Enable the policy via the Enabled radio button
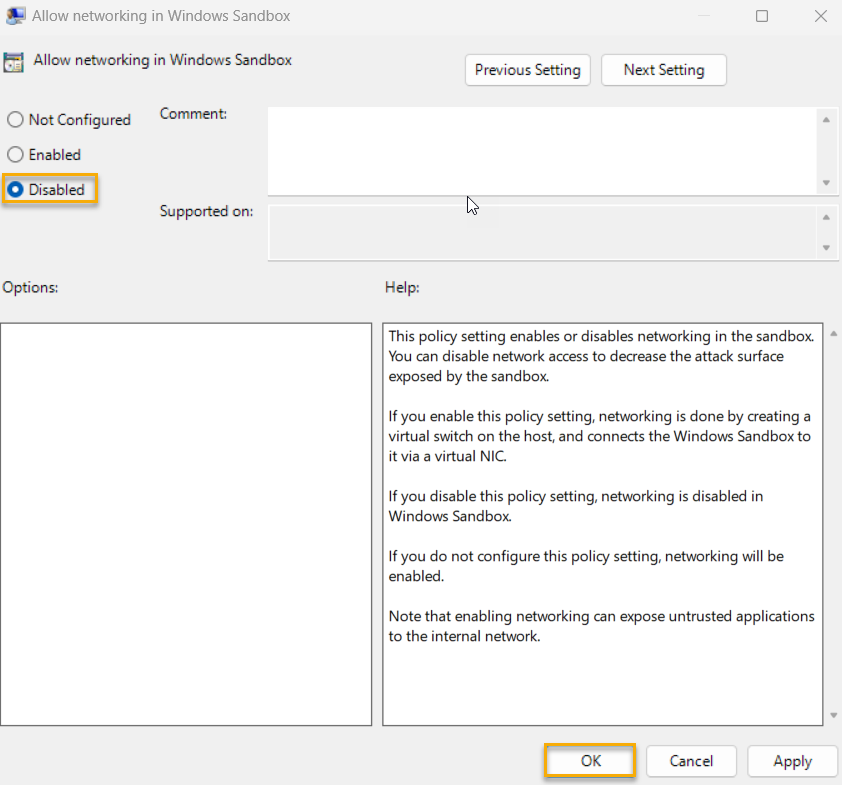Image resolution: width=842 pixels, height=785 pixels. (x=15, y=154)
